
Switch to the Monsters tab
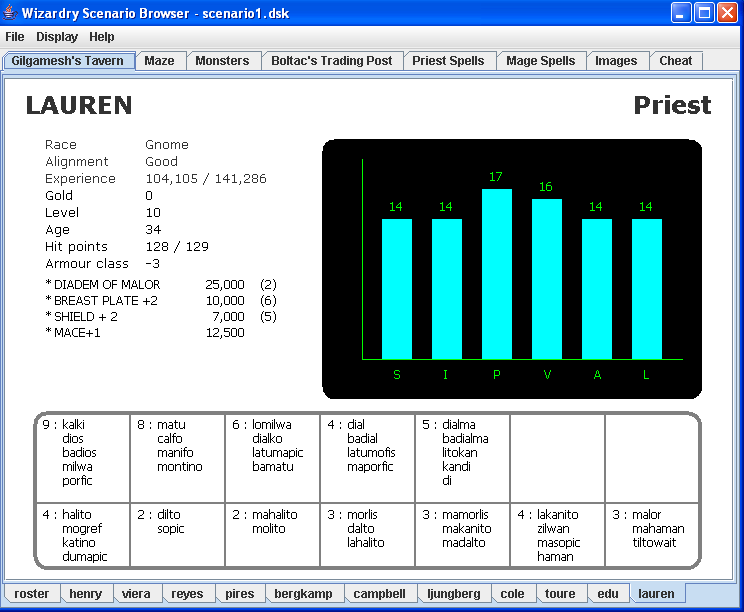pos(222,61)
